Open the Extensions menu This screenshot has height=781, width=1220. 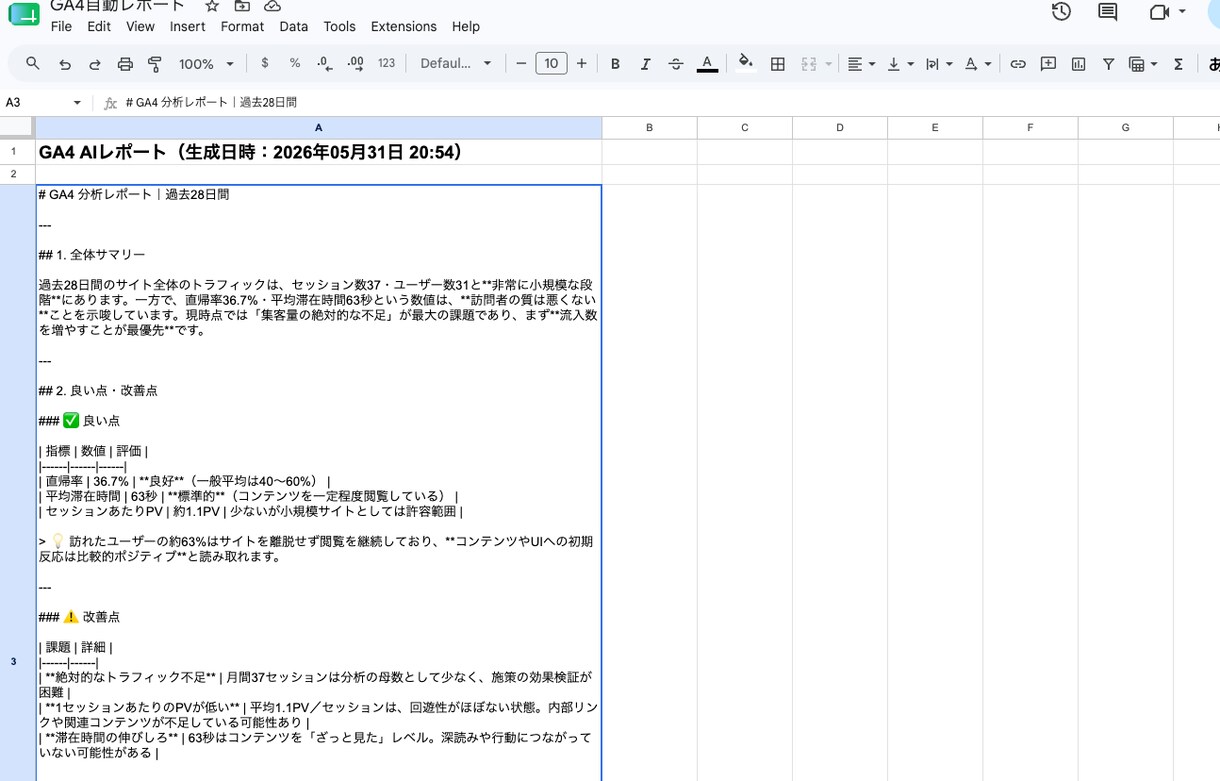tap(403, 26)
